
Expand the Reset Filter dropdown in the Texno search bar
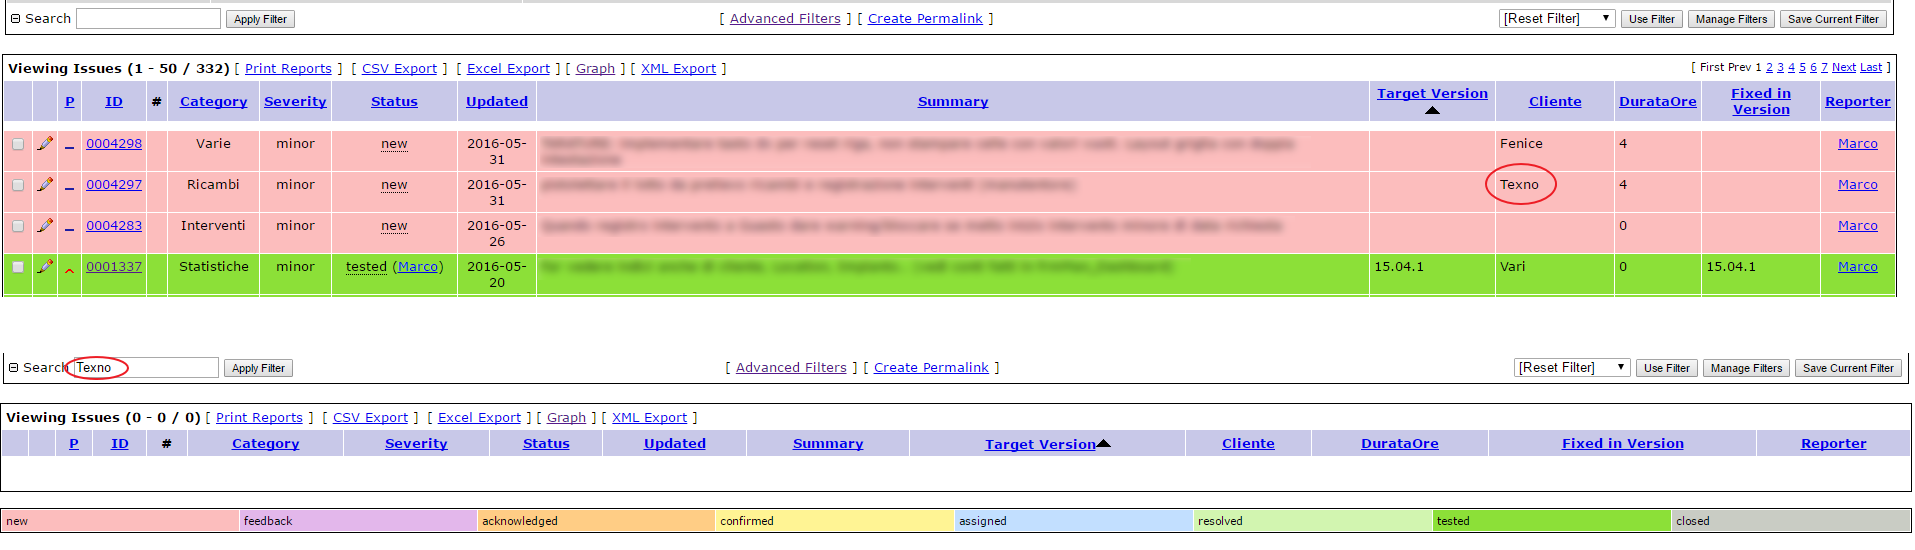[1571, 368]
